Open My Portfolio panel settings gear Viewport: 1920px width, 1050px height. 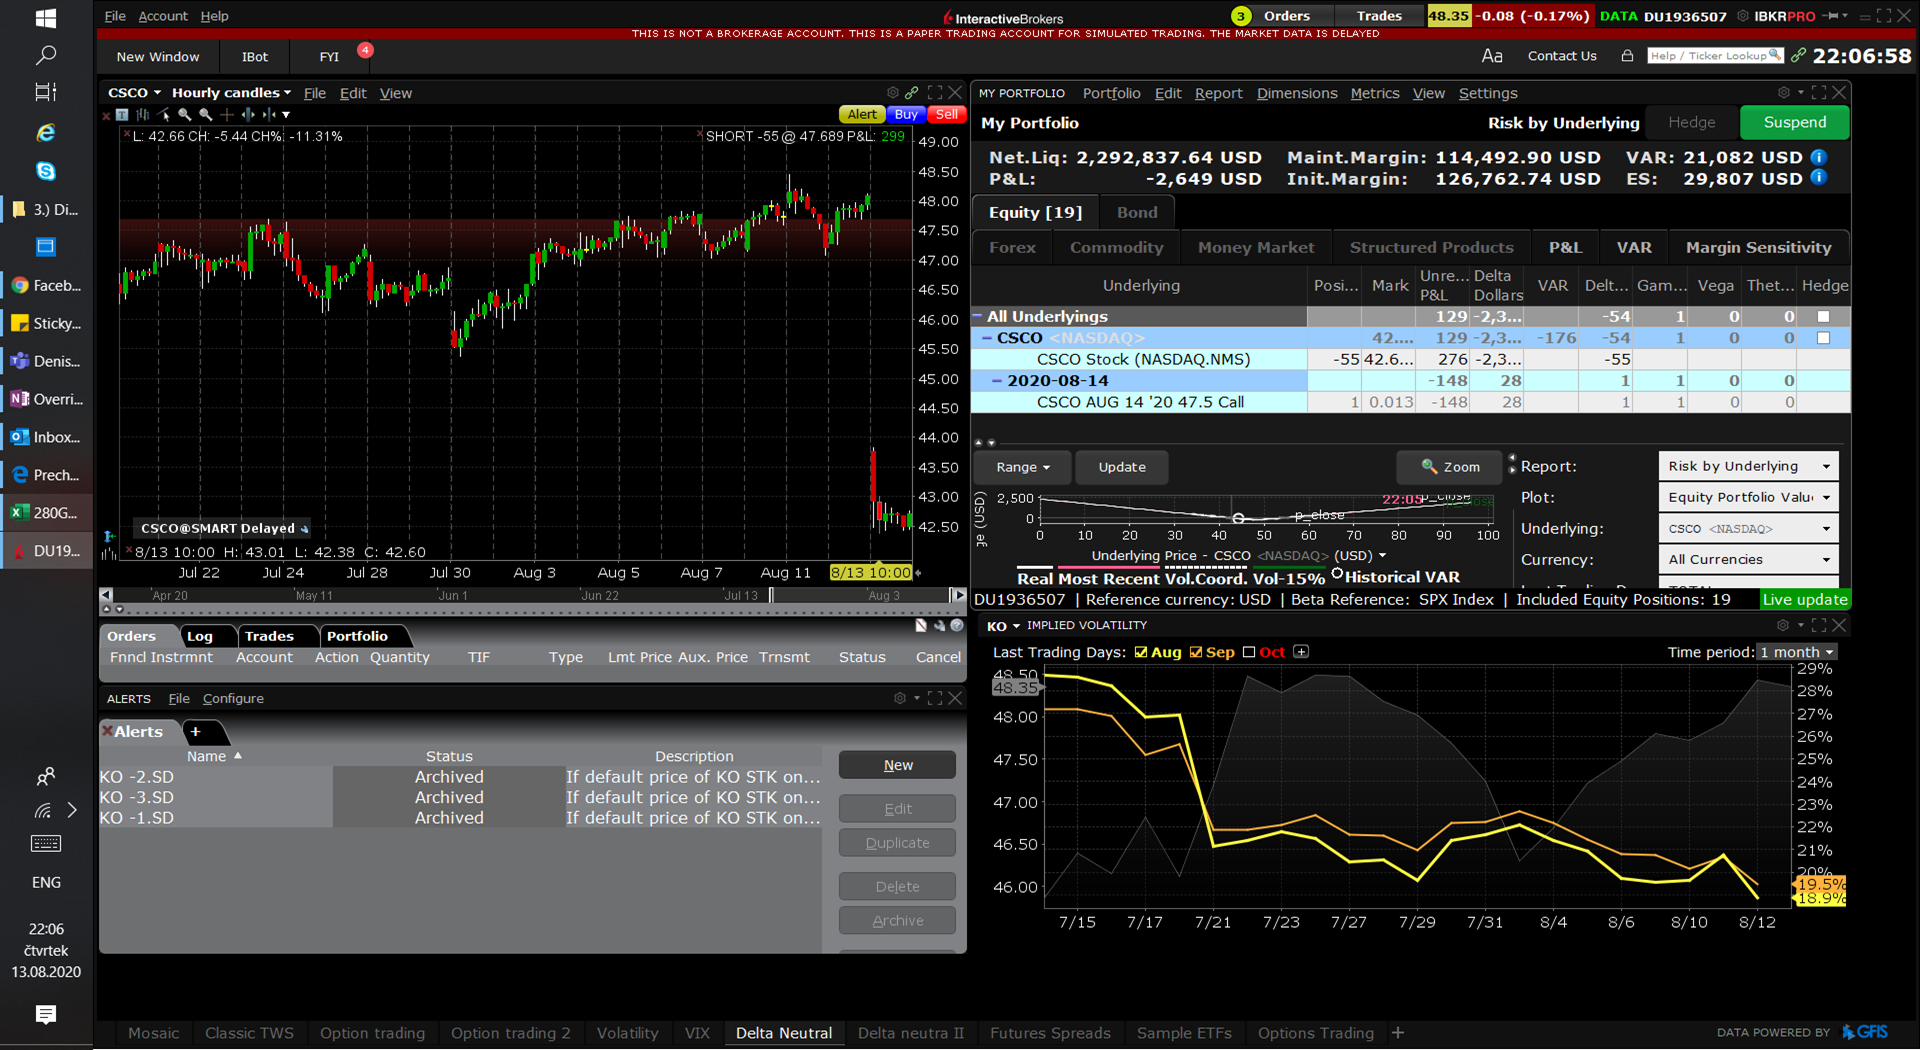click(x=1783, y=92)
